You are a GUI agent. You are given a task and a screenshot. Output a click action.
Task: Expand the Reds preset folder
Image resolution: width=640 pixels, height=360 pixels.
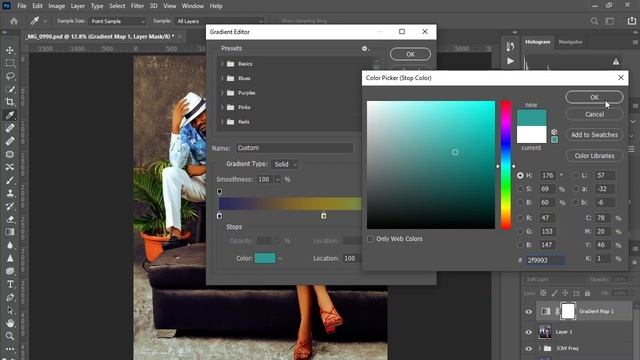point(222,122)
